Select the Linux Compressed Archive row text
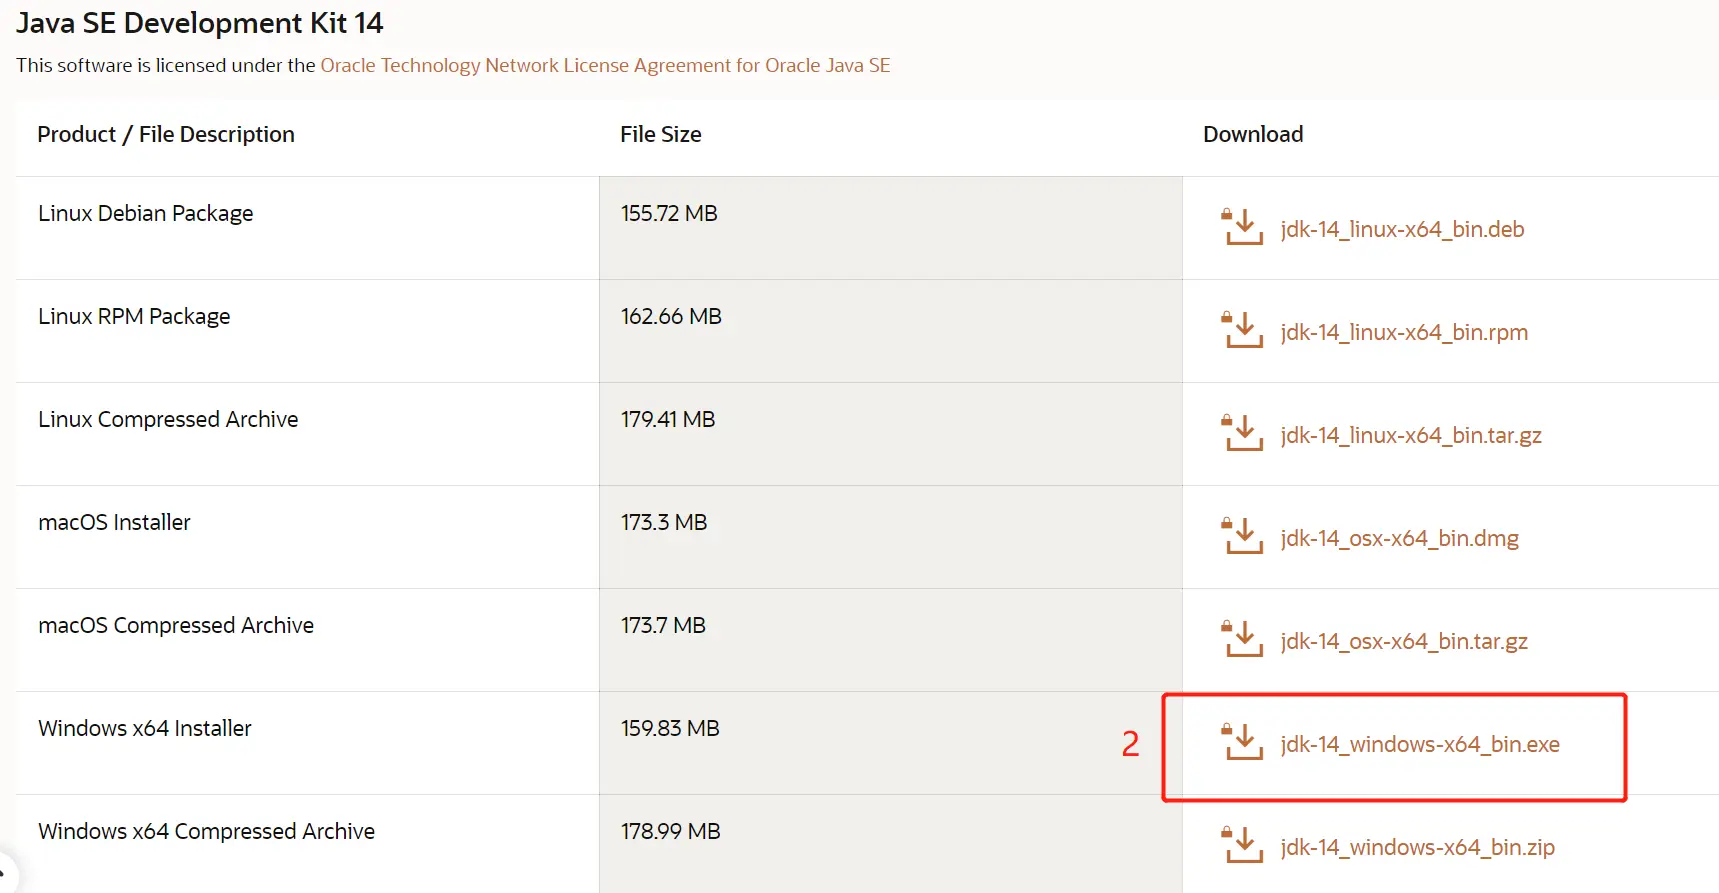This screenshot has height=893, width=1719. pyautogui.click(x=168, y=420)
